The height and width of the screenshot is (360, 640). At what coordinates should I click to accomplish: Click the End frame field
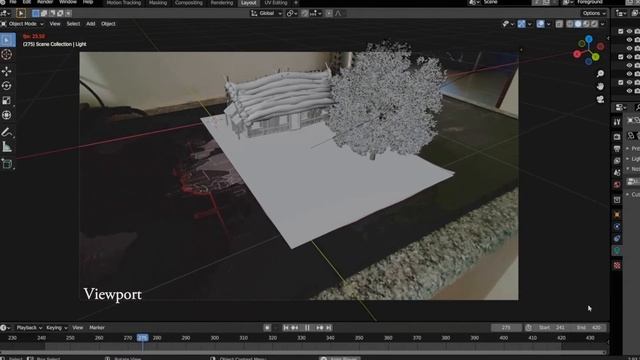[x=588, y=328]
